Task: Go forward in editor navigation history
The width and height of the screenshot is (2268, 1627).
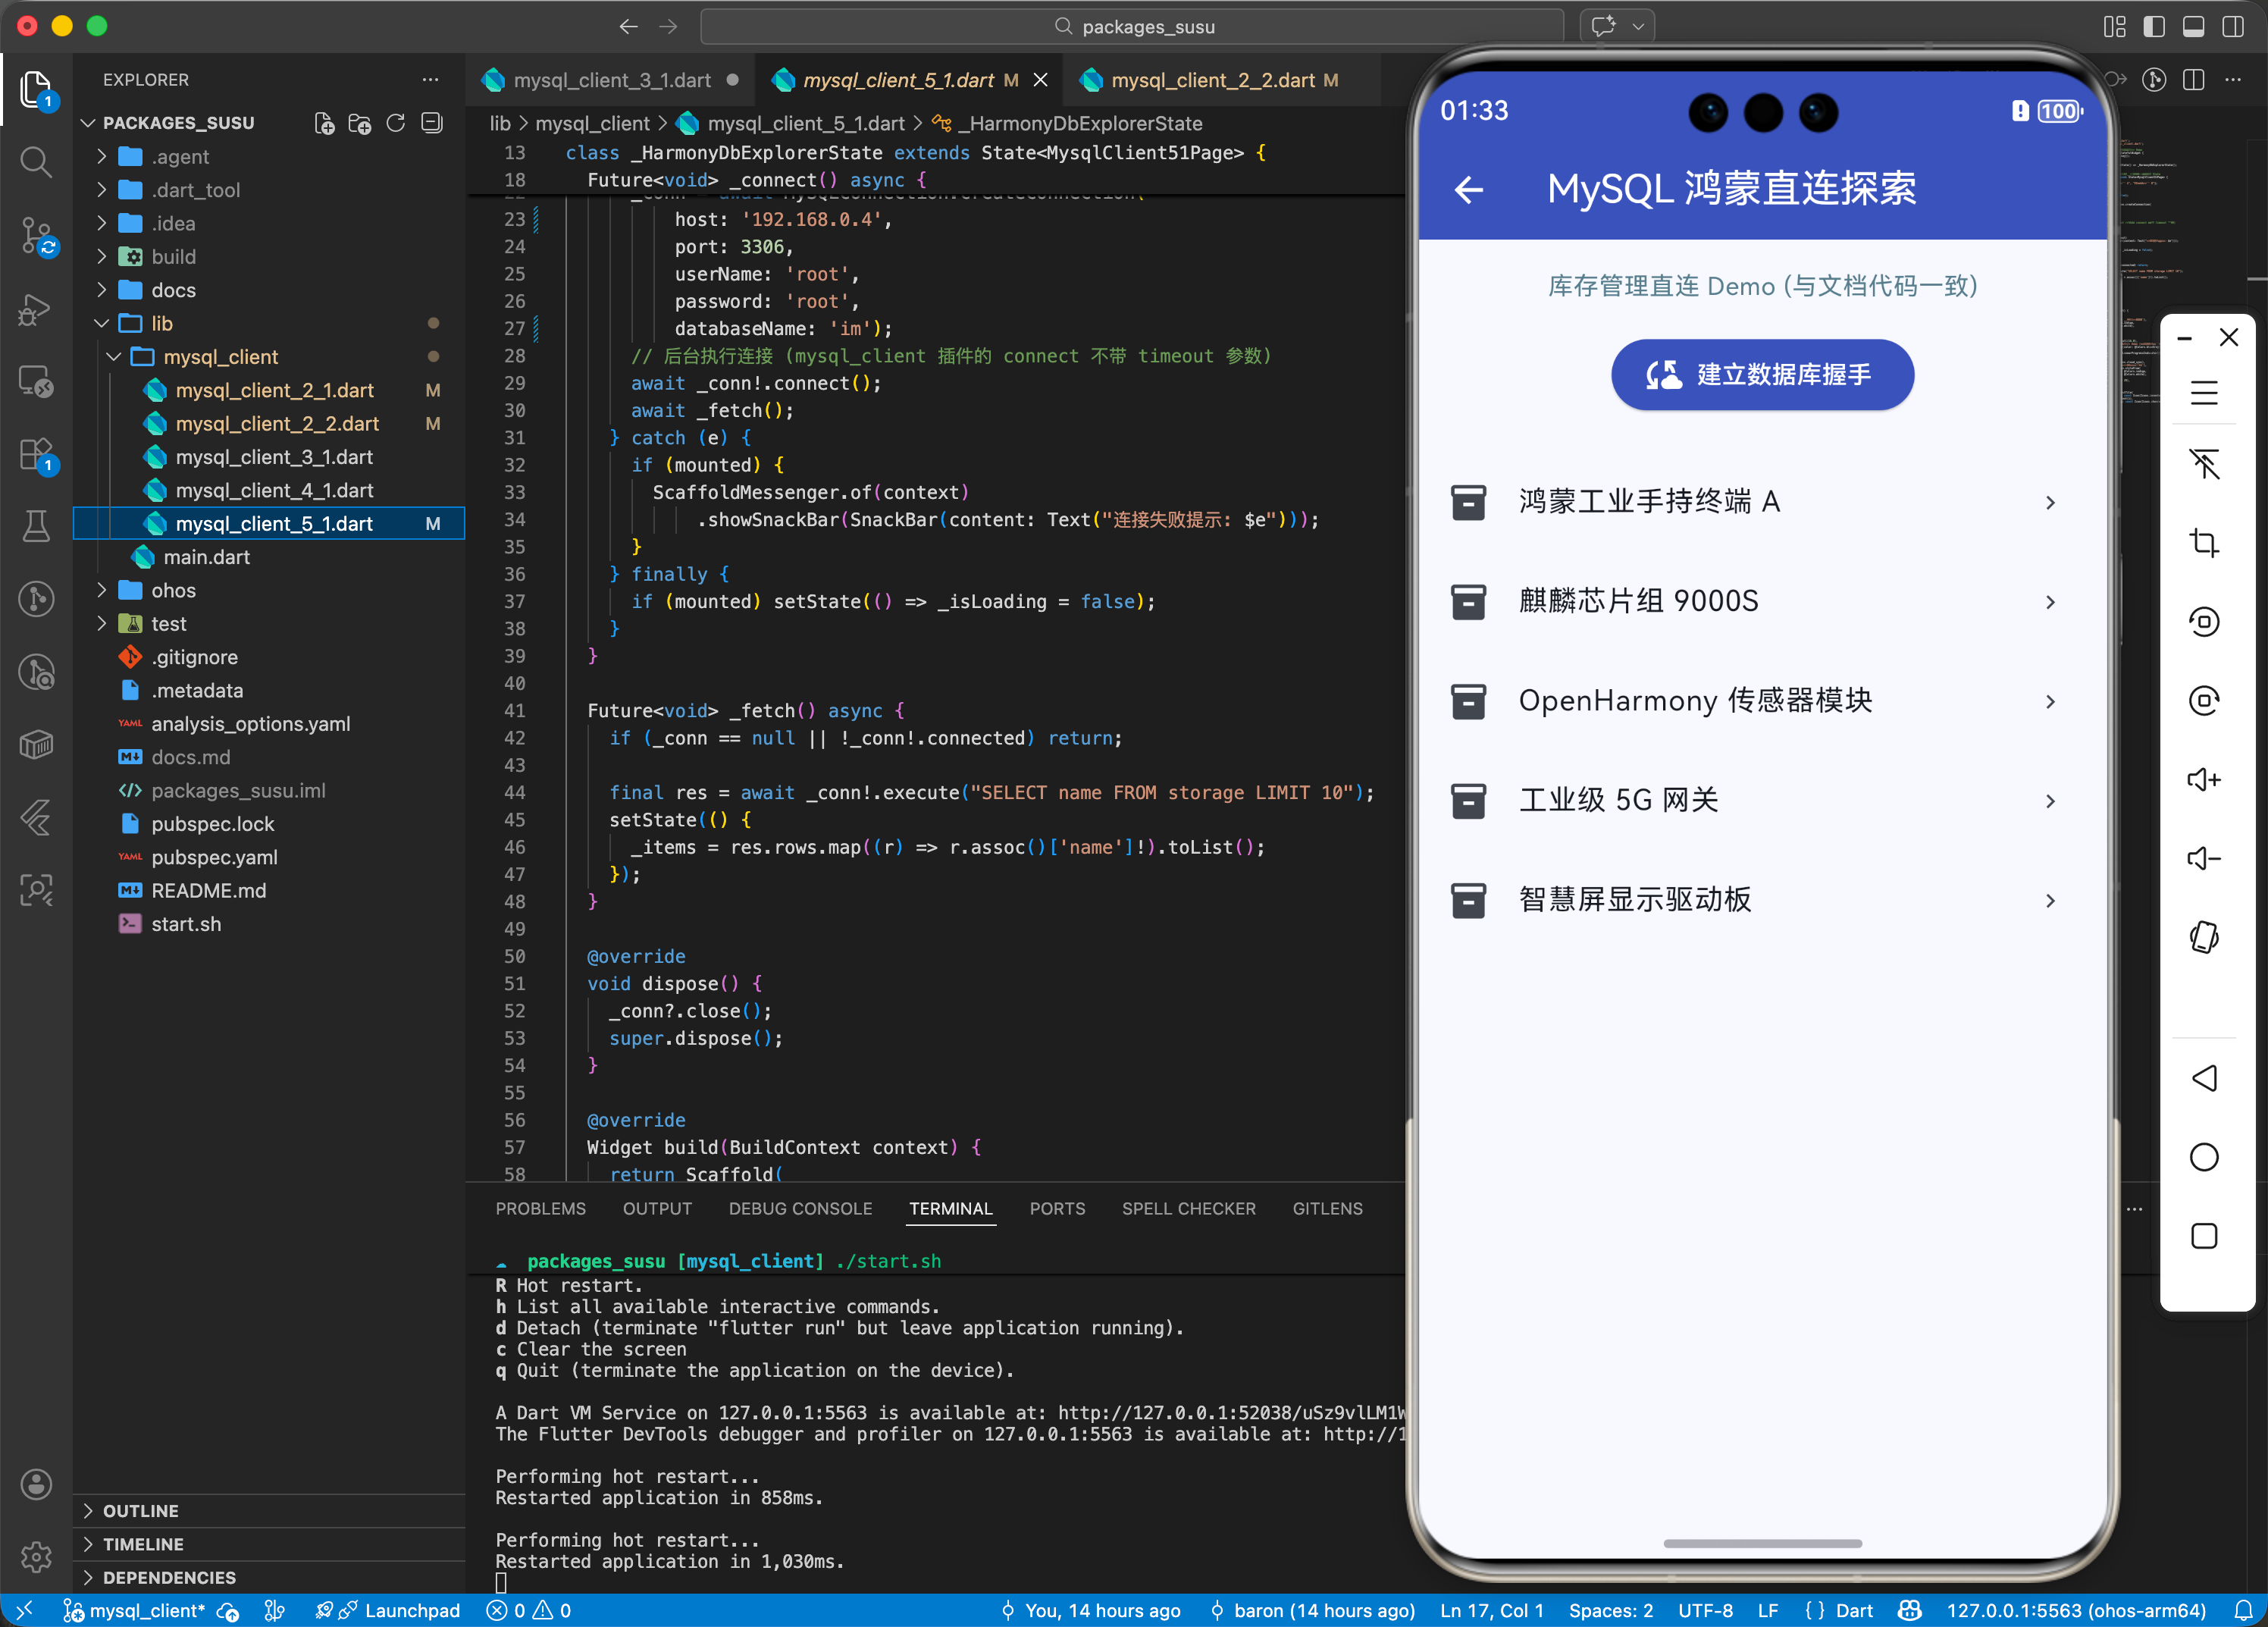Action: (x=668, y=27)
